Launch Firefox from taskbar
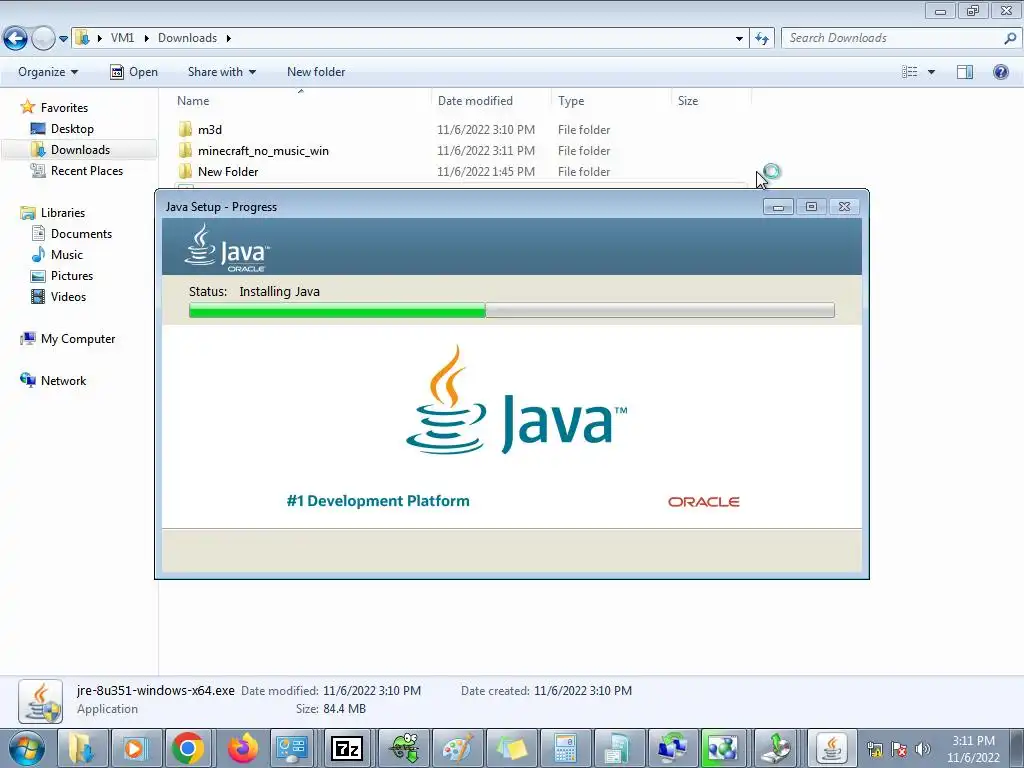Screen dimensions: 1024x768 click(242, 748)
